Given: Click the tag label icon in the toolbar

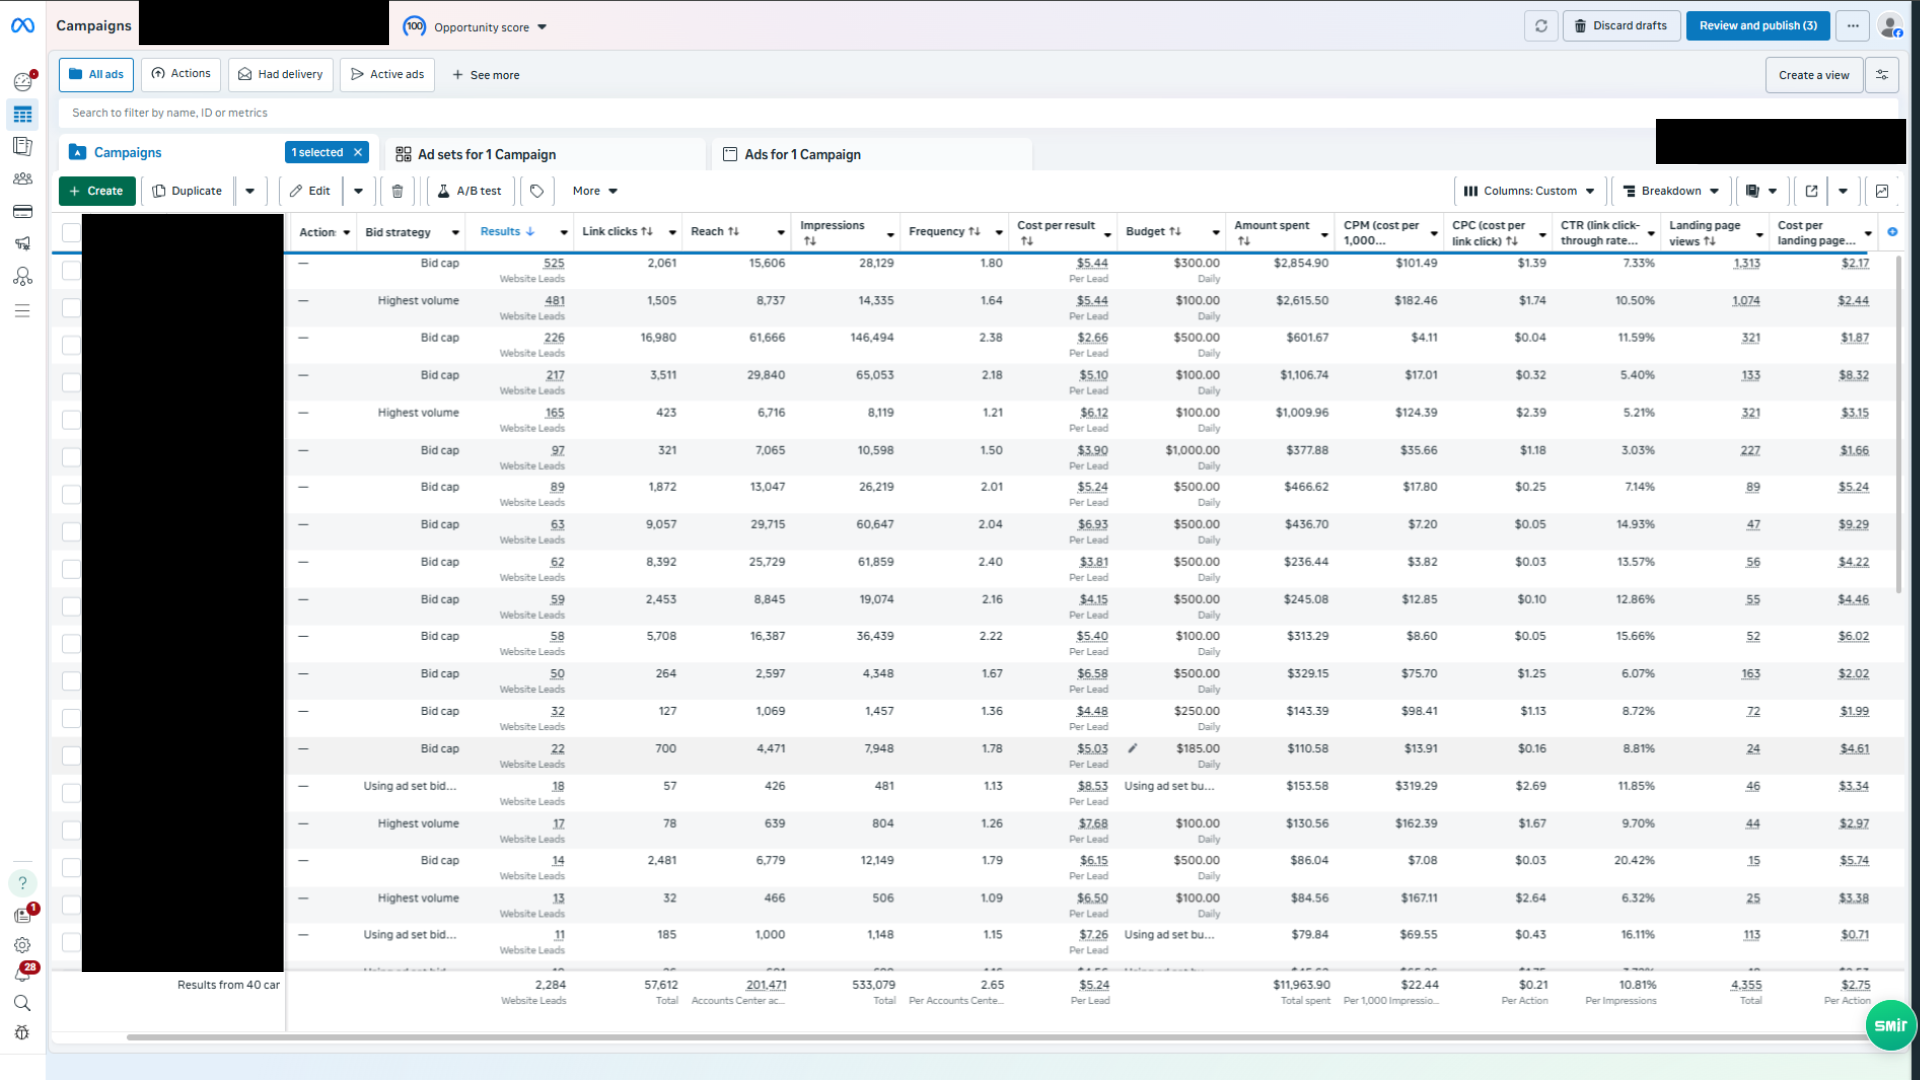Looking at the screenshot, I should (537, 191).
